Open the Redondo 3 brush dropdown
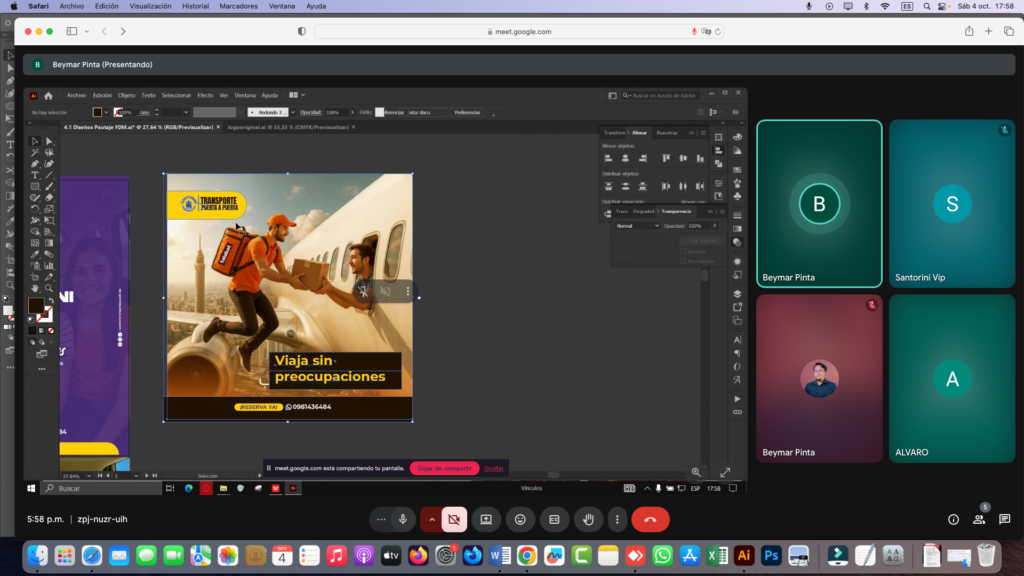The width and height of the screenshot is (1024, 576). coord(293,112)
